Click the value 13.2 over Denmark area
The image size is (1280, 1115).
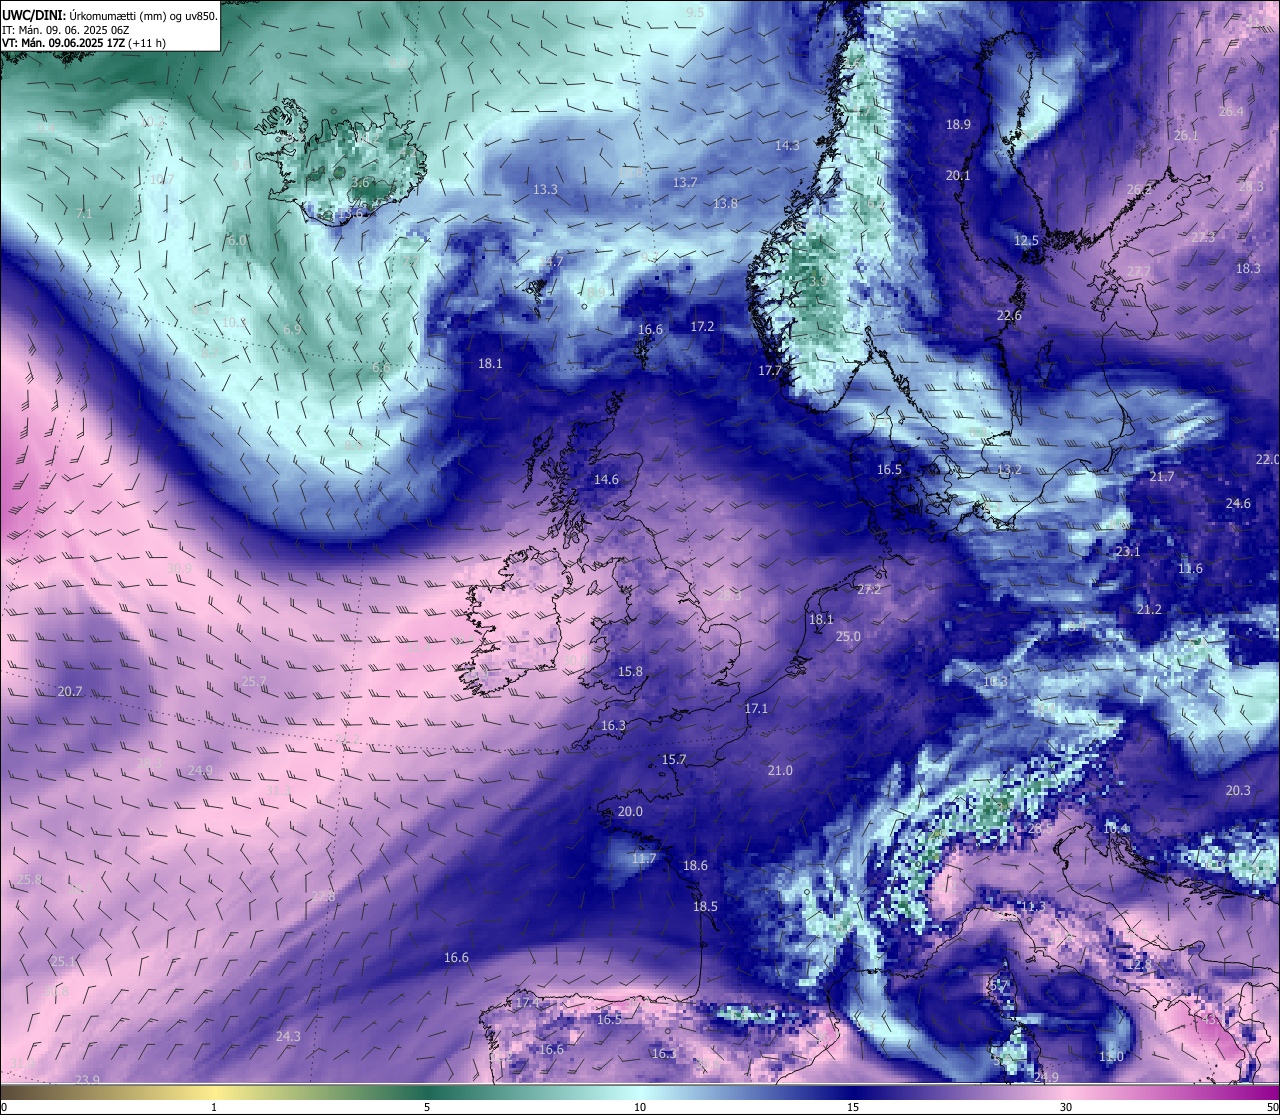click(1009, 470)
